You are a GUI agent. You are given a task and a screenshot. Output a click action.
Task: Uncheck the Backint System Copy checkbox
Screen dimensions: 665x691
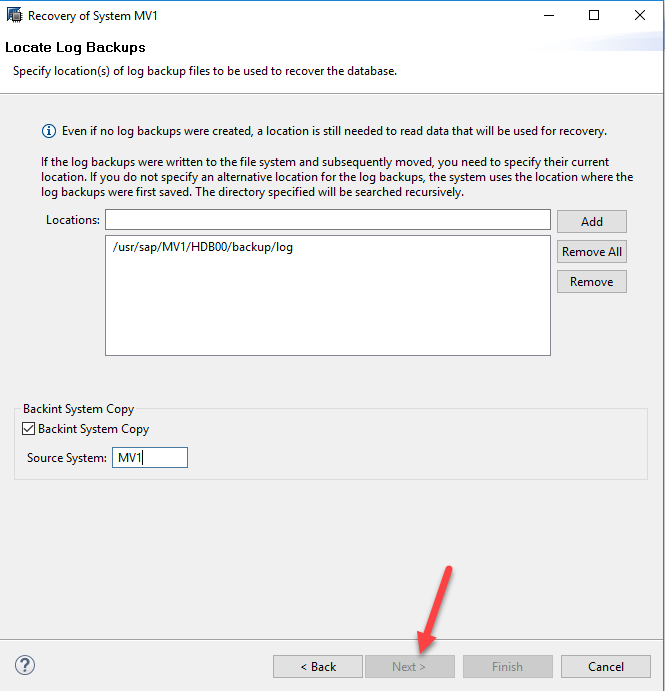(28, 428)
